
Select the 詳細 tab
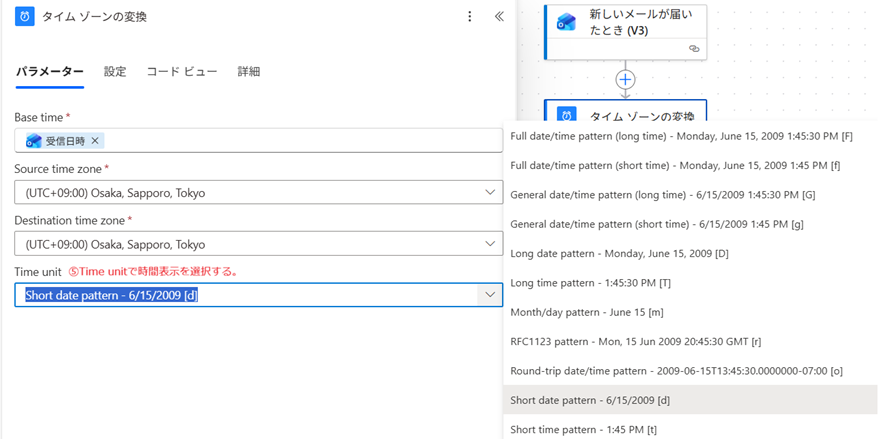point(249,71)
